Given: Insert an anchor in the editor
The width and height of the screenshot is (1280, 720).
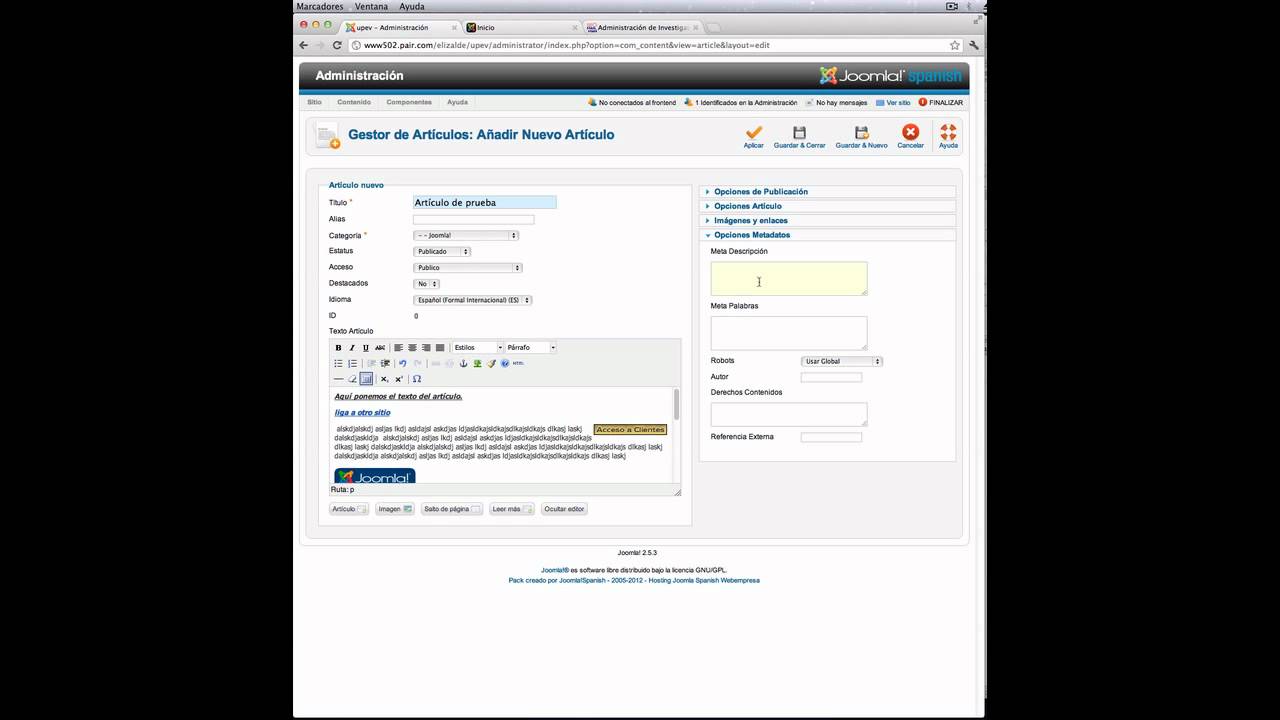Looking at the screenshot, I should point(463,364).
